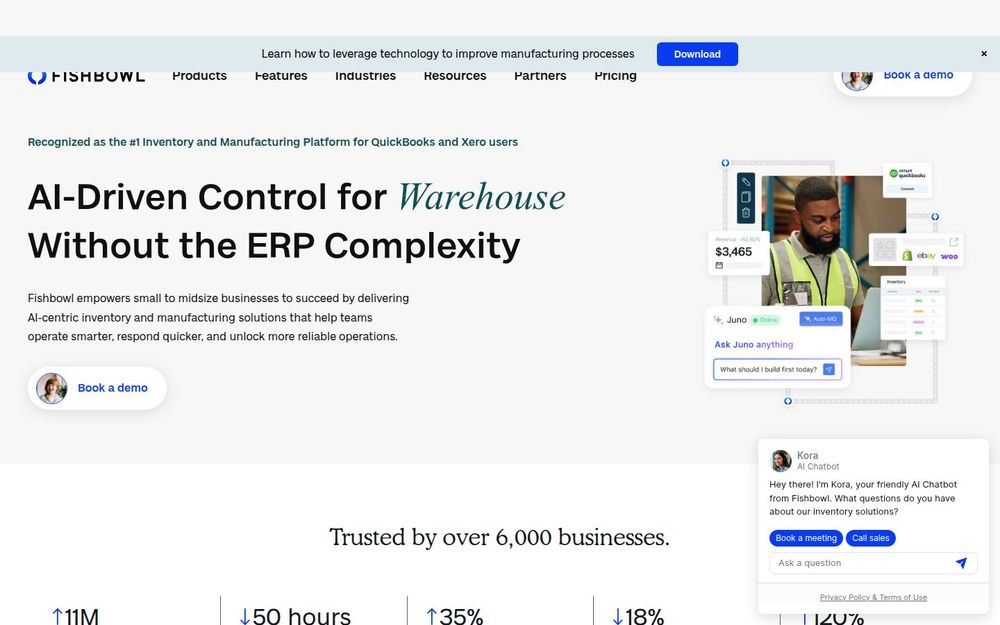This screenshot has width=1000, height=625.
Task: Click the external-link icon on marketplace card
Action: (953, 242)
